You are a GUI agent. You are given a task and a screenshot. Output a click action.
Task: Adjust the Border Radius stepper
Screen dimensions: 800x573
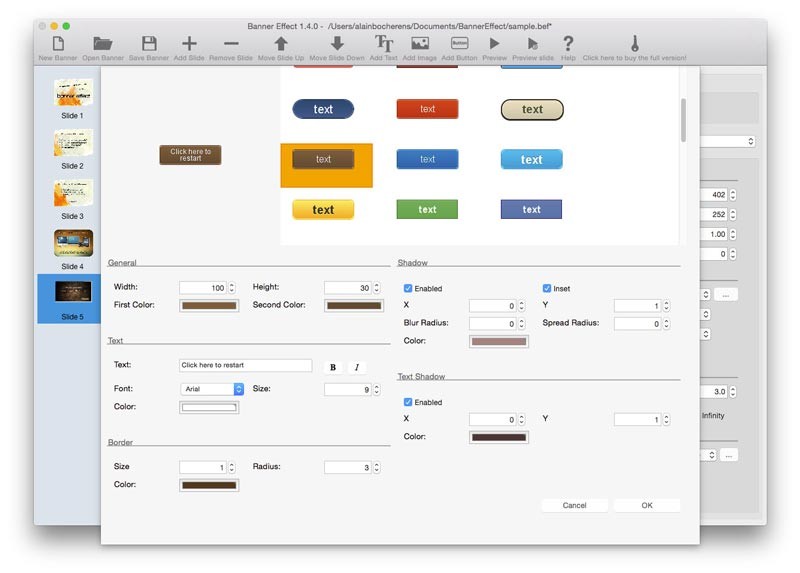(x=377, y=467)
